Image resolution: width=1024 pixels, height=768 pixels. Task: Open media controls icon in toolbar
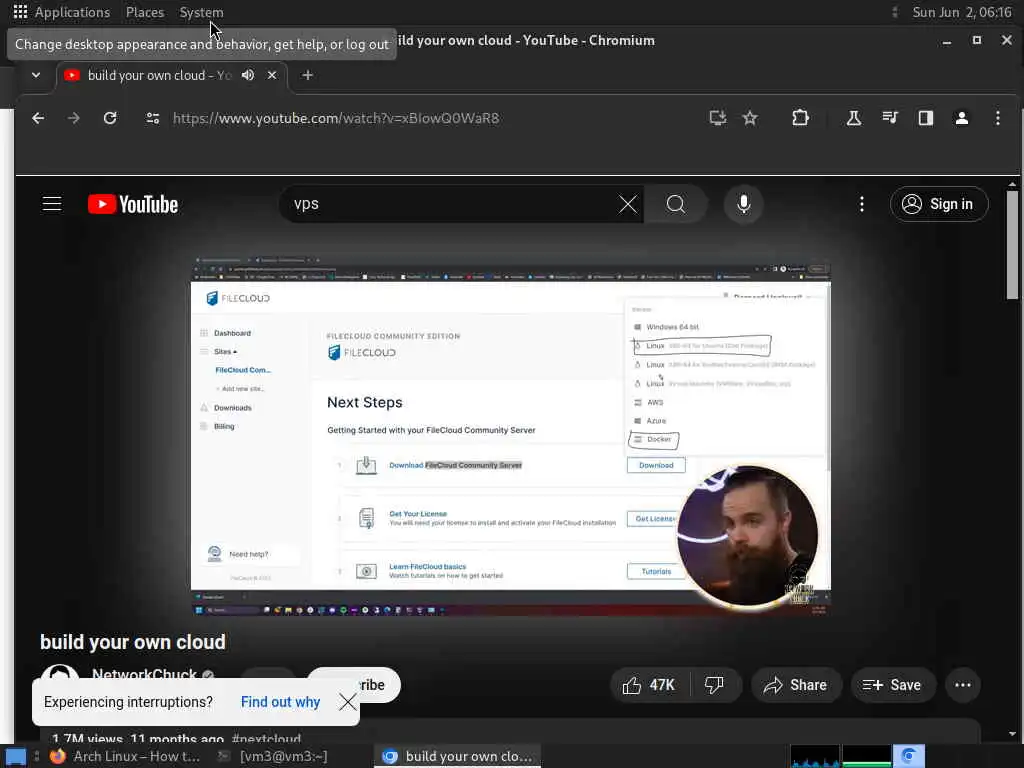point(889,118)
